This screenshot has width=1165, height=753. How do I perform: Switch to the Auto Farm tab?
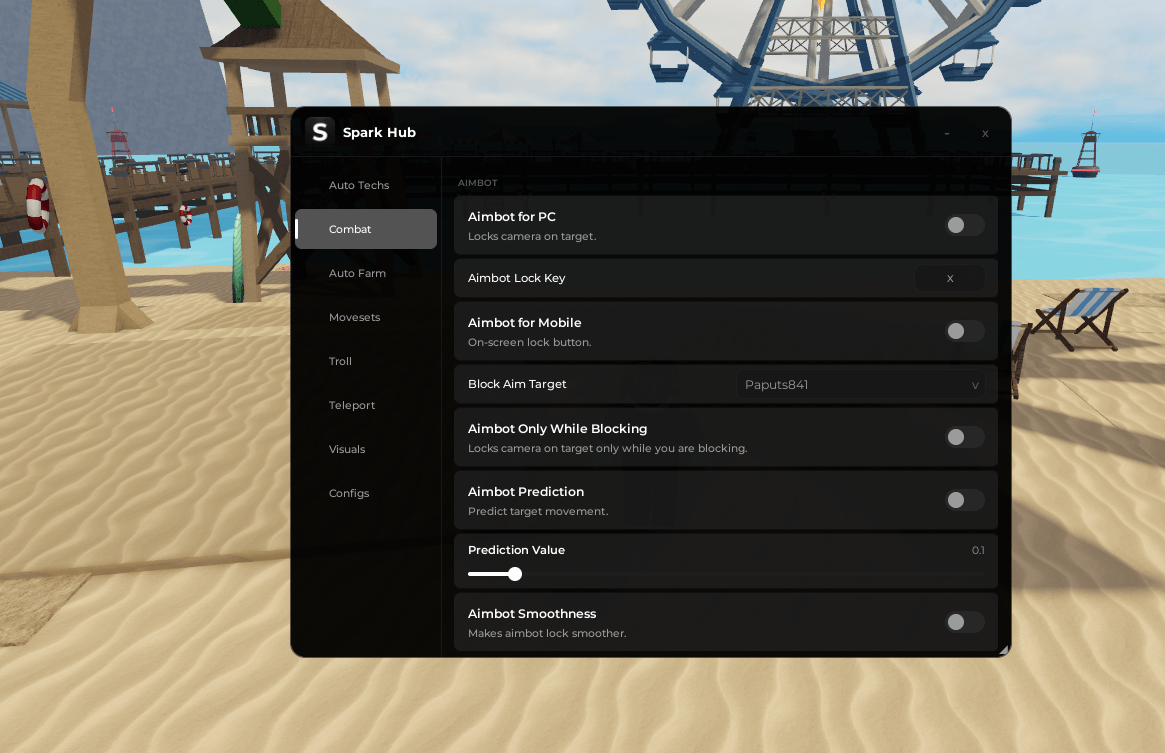(366, 273)
